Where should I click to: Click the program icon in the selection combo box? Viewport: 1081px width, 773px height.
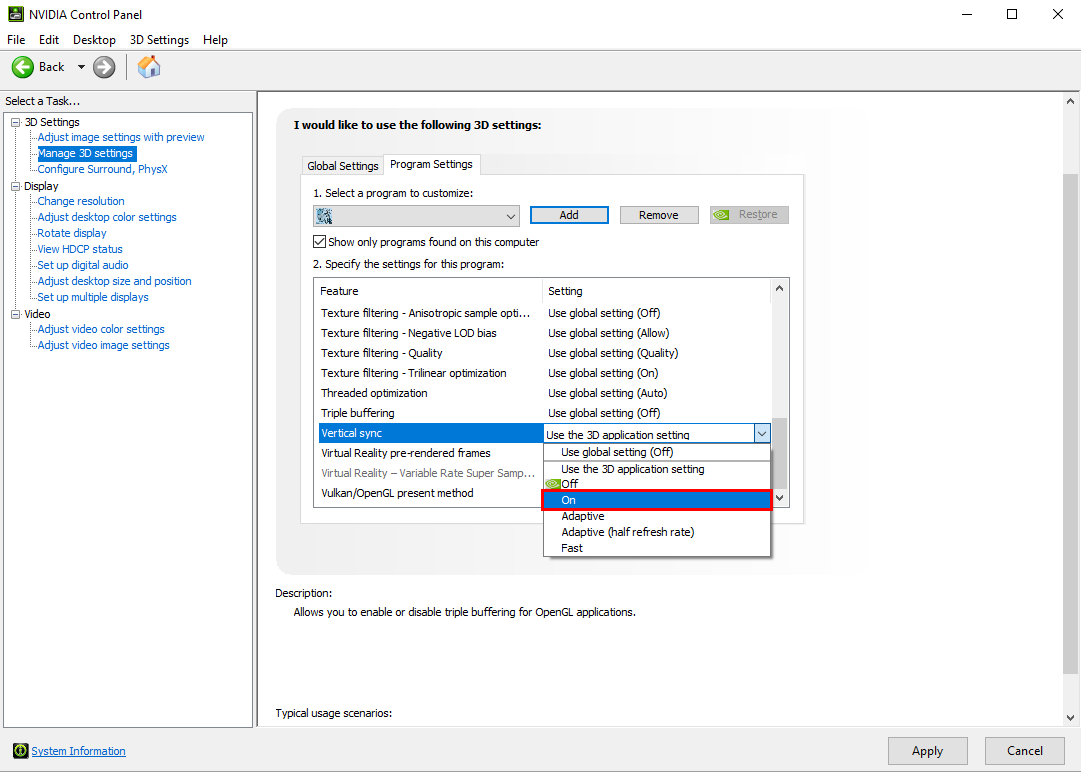click(324, 217)
